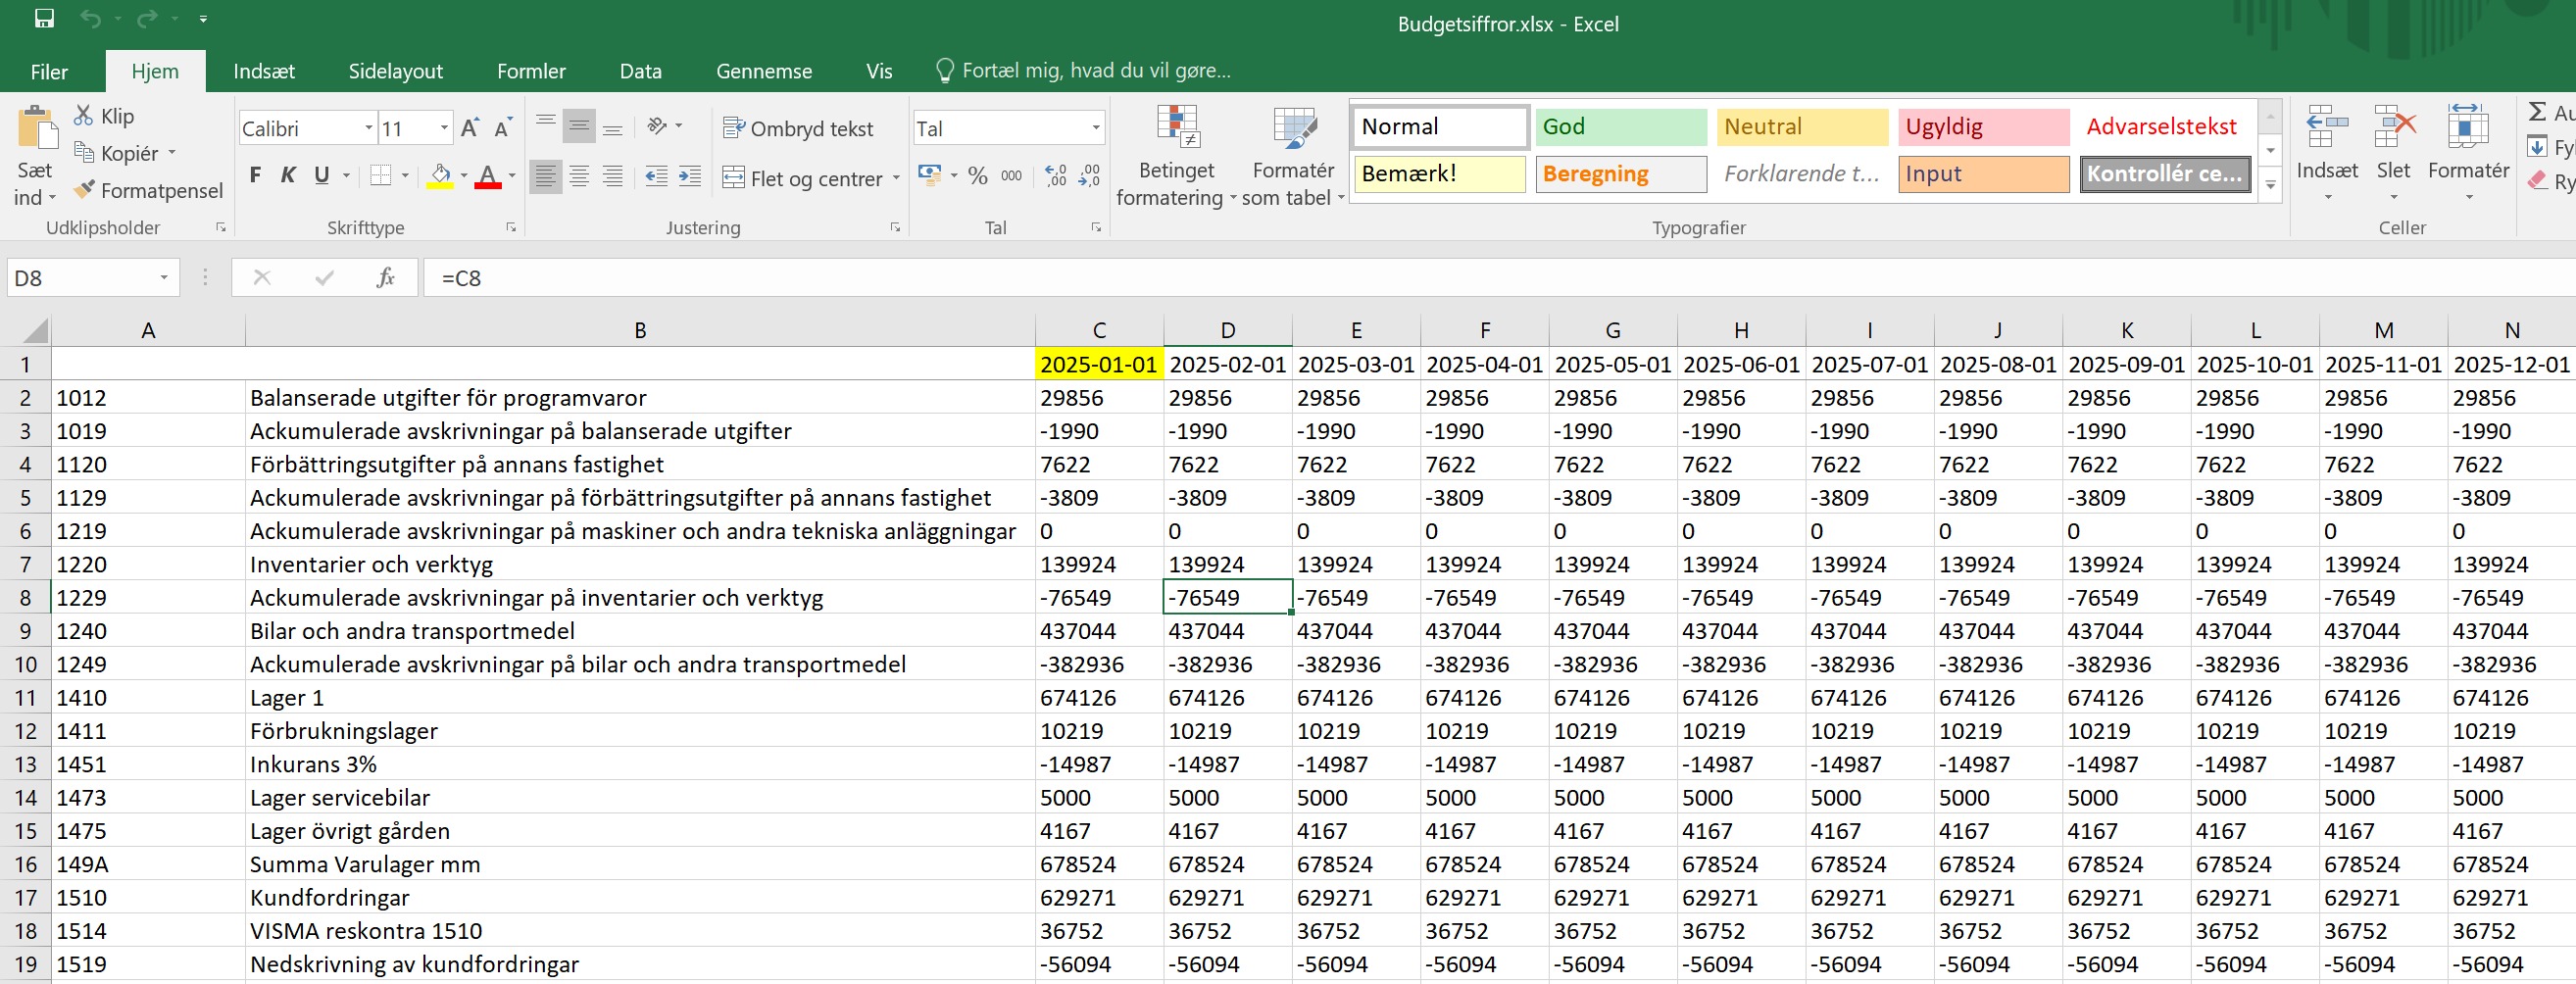Apply the Beregning cell style

tap(1620, 174)
